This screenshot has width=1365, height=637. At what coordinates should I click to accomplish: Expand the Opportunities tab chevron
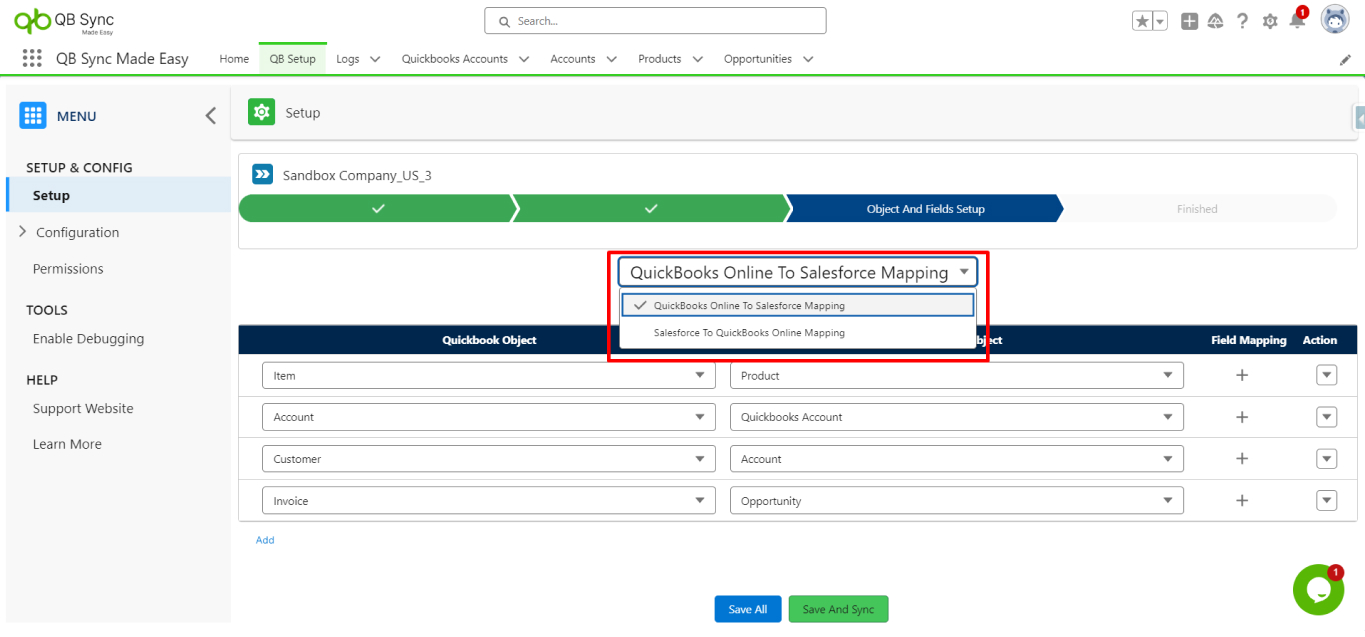pos(808,59)
